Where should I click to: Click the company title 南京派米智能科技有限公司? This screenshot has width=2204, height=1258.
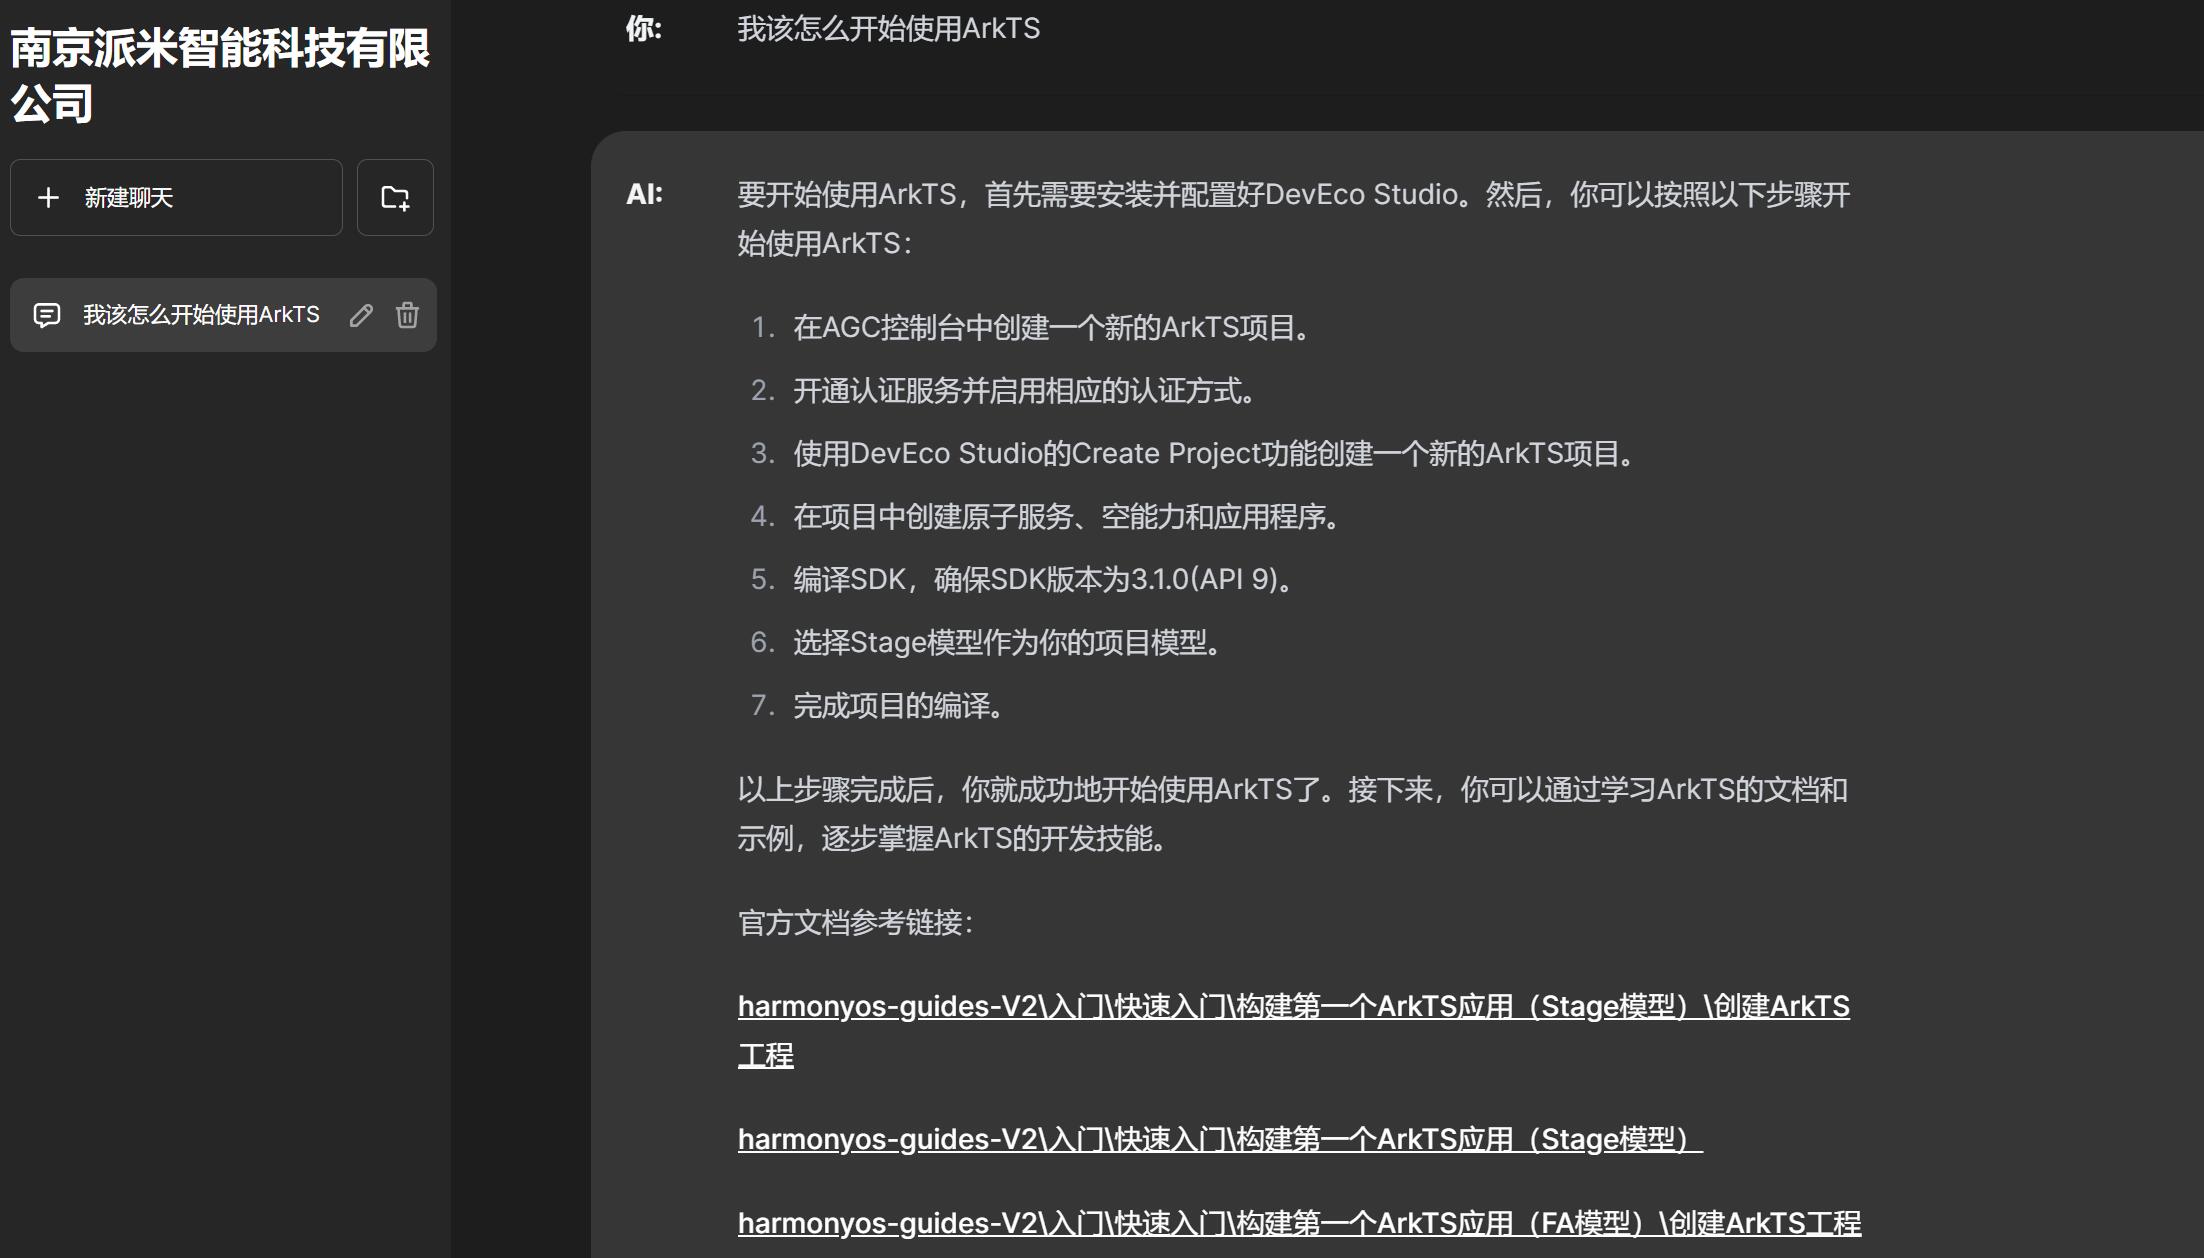[220, 75]
